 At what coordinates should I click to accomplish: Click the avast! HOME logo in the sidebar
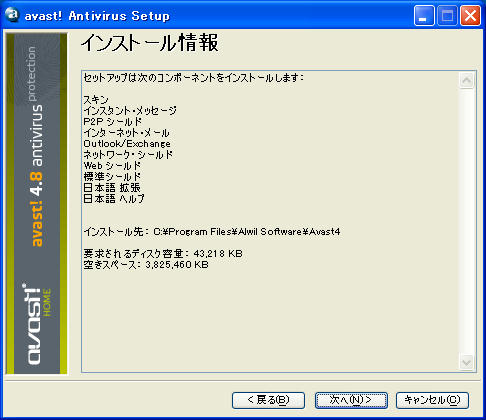click(x=38, y=324)
